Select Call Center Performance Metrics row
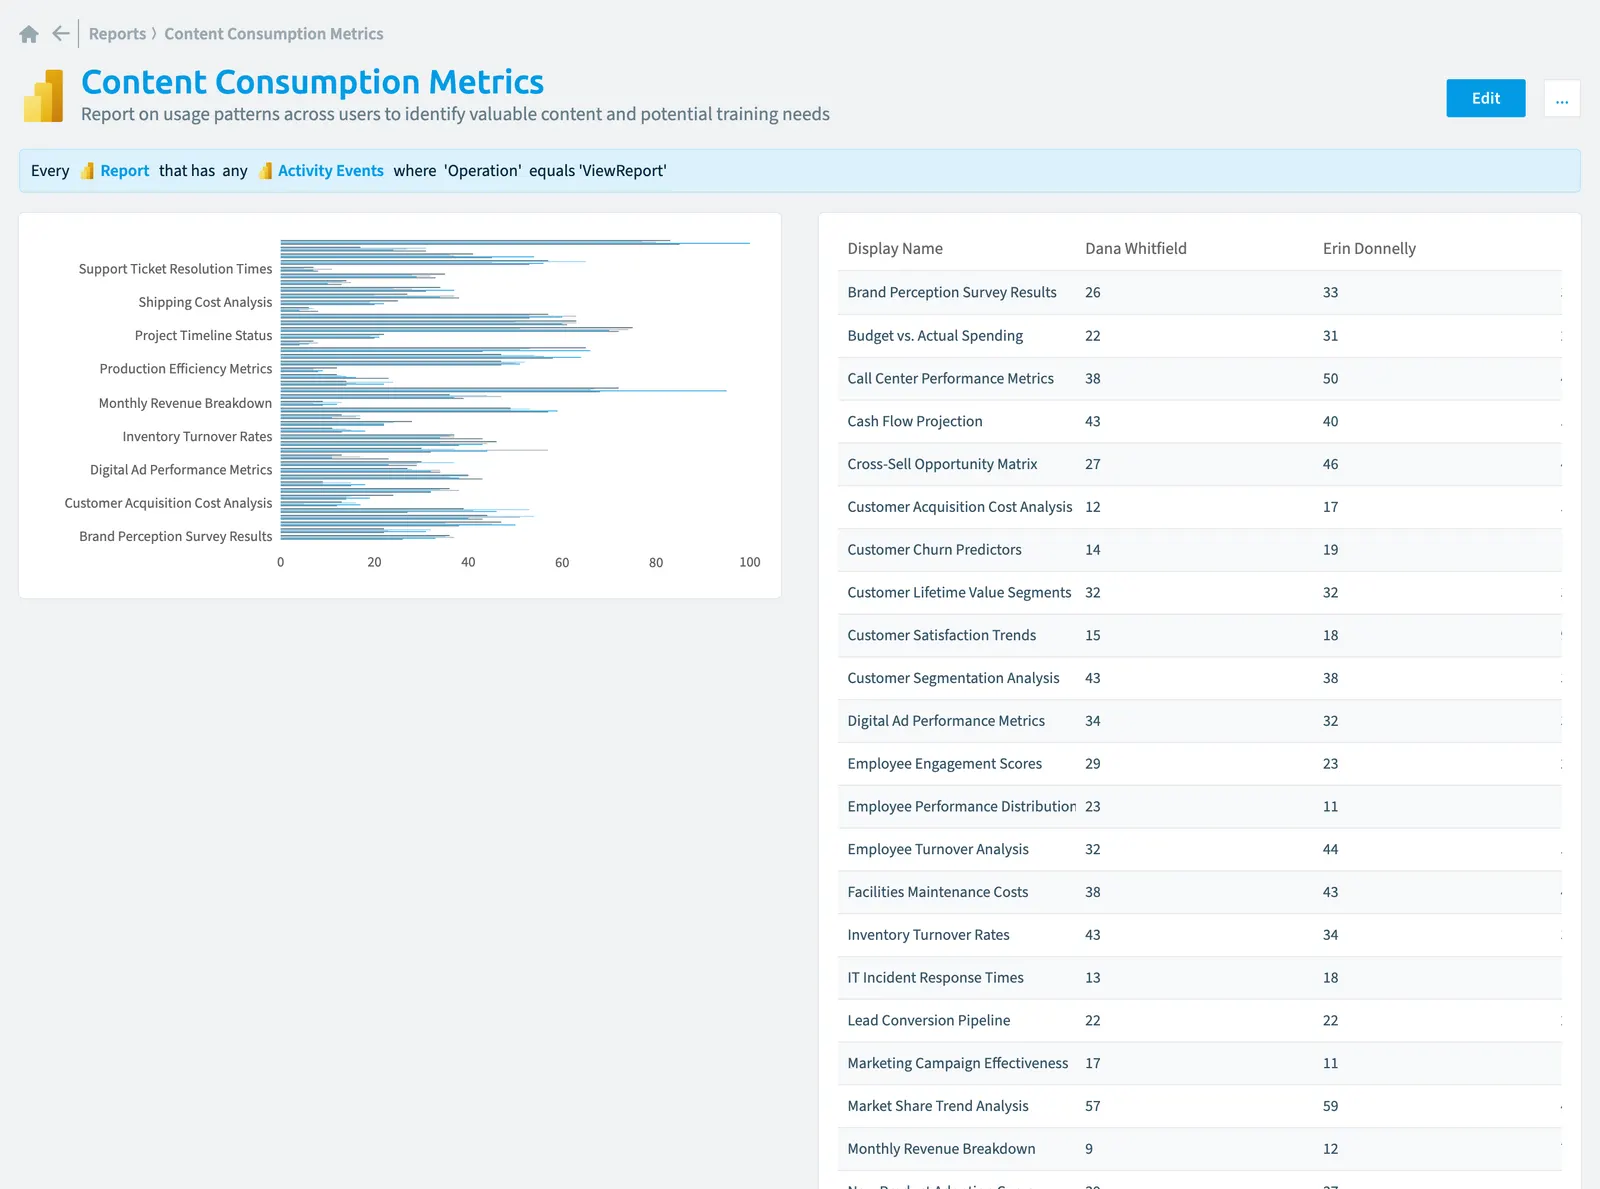Screen dimensions: 1600x1189 (1199, 379)
